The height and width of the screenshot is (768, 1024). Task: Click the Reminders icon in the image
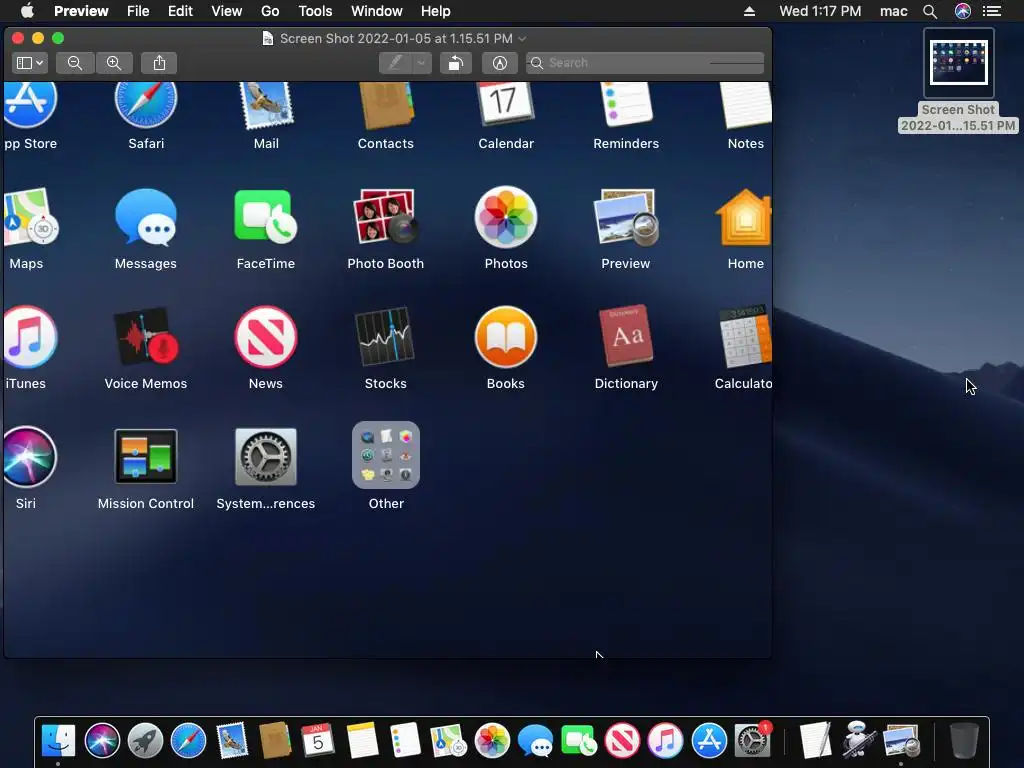click(626, 104)
